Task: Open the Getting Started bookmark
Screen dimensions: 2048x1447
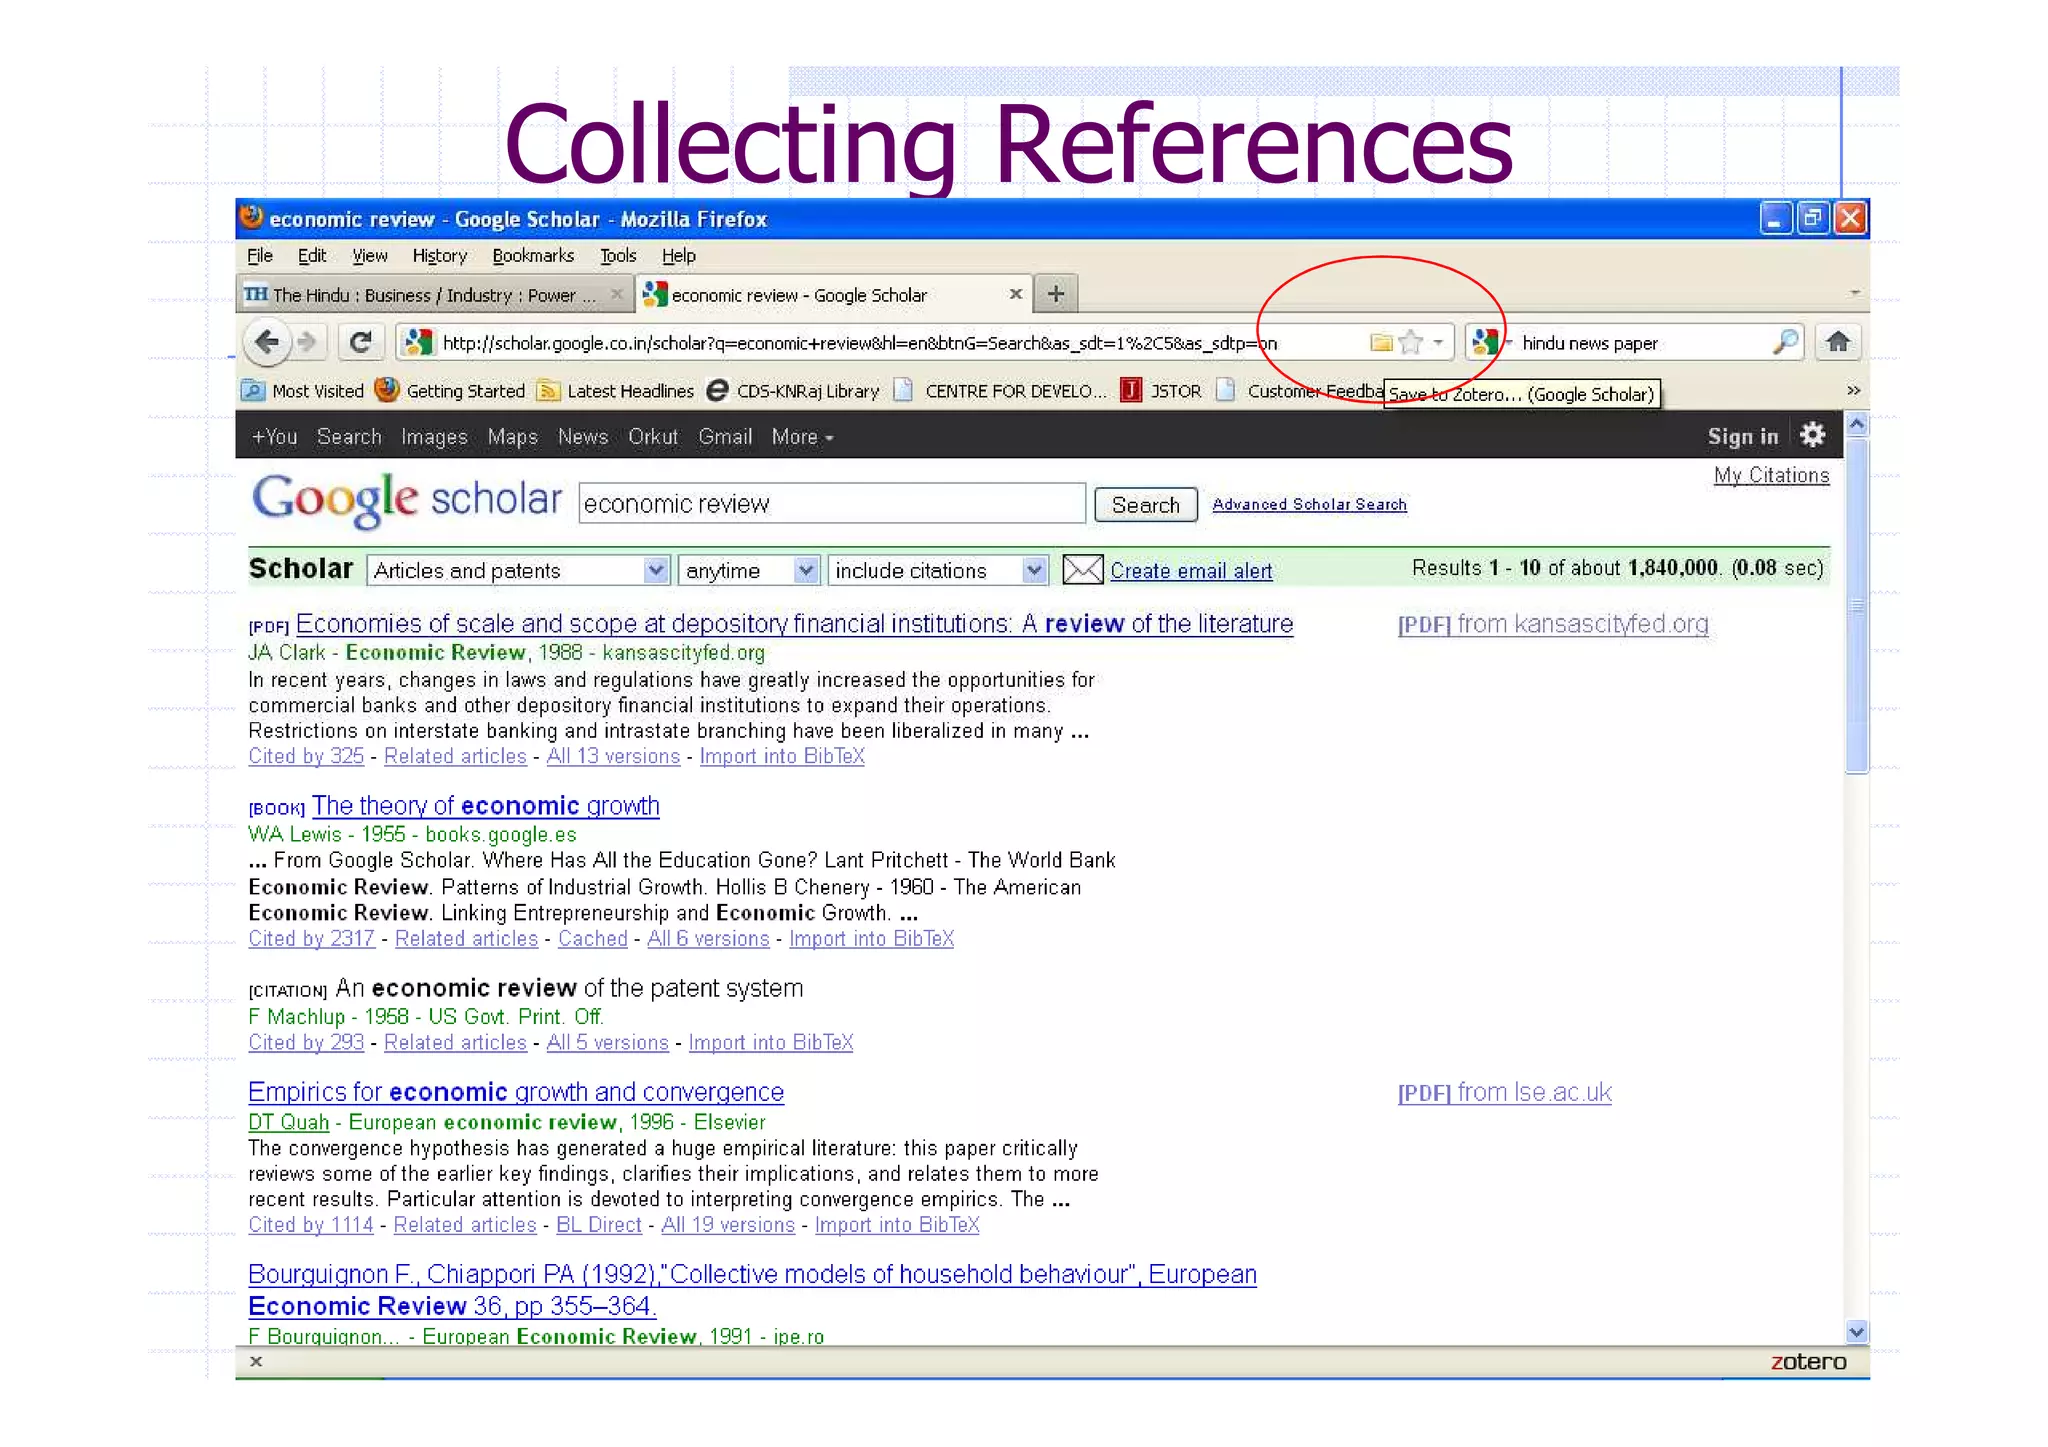Action: click(x=450, y=391)
